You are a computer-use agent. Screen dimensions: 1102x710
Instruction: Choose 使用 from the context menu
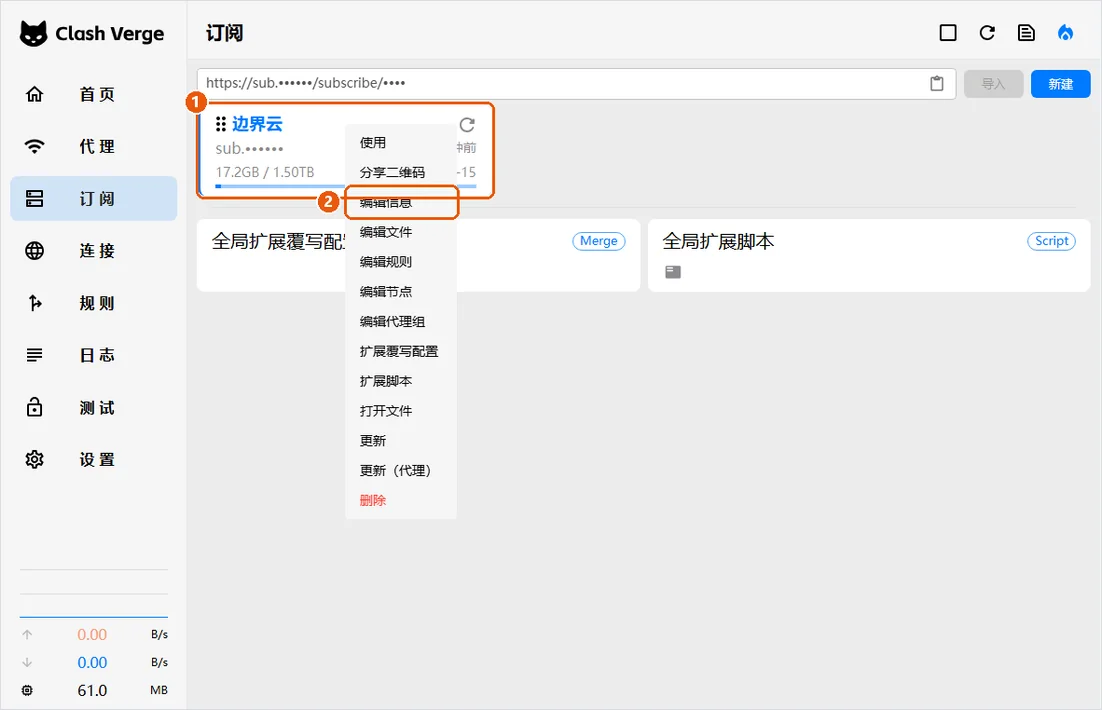click(x=401, y=143)
